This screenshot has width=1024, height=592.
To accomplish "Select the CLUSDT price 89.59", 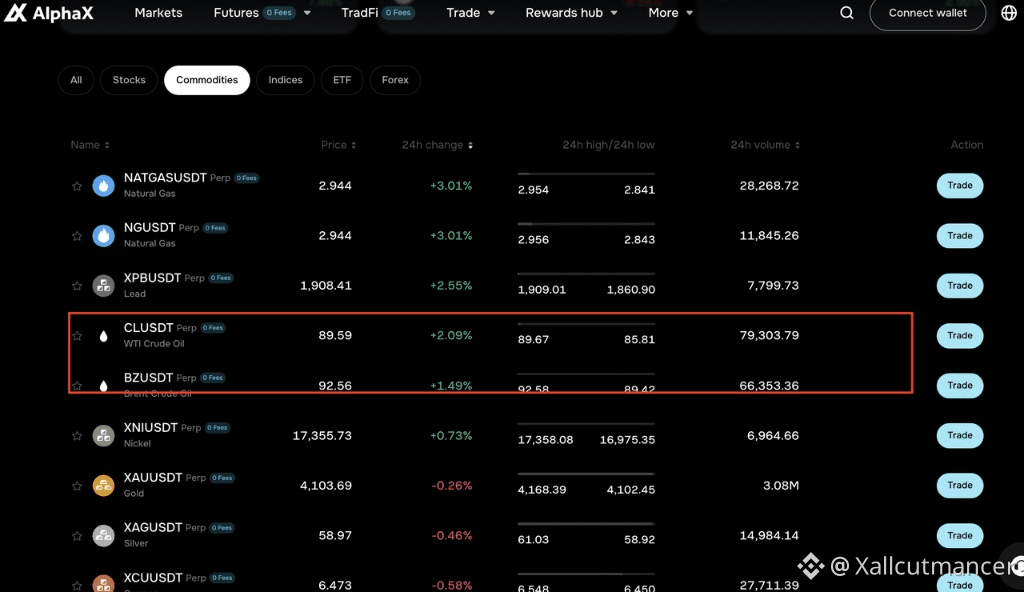I will (335, 335).
